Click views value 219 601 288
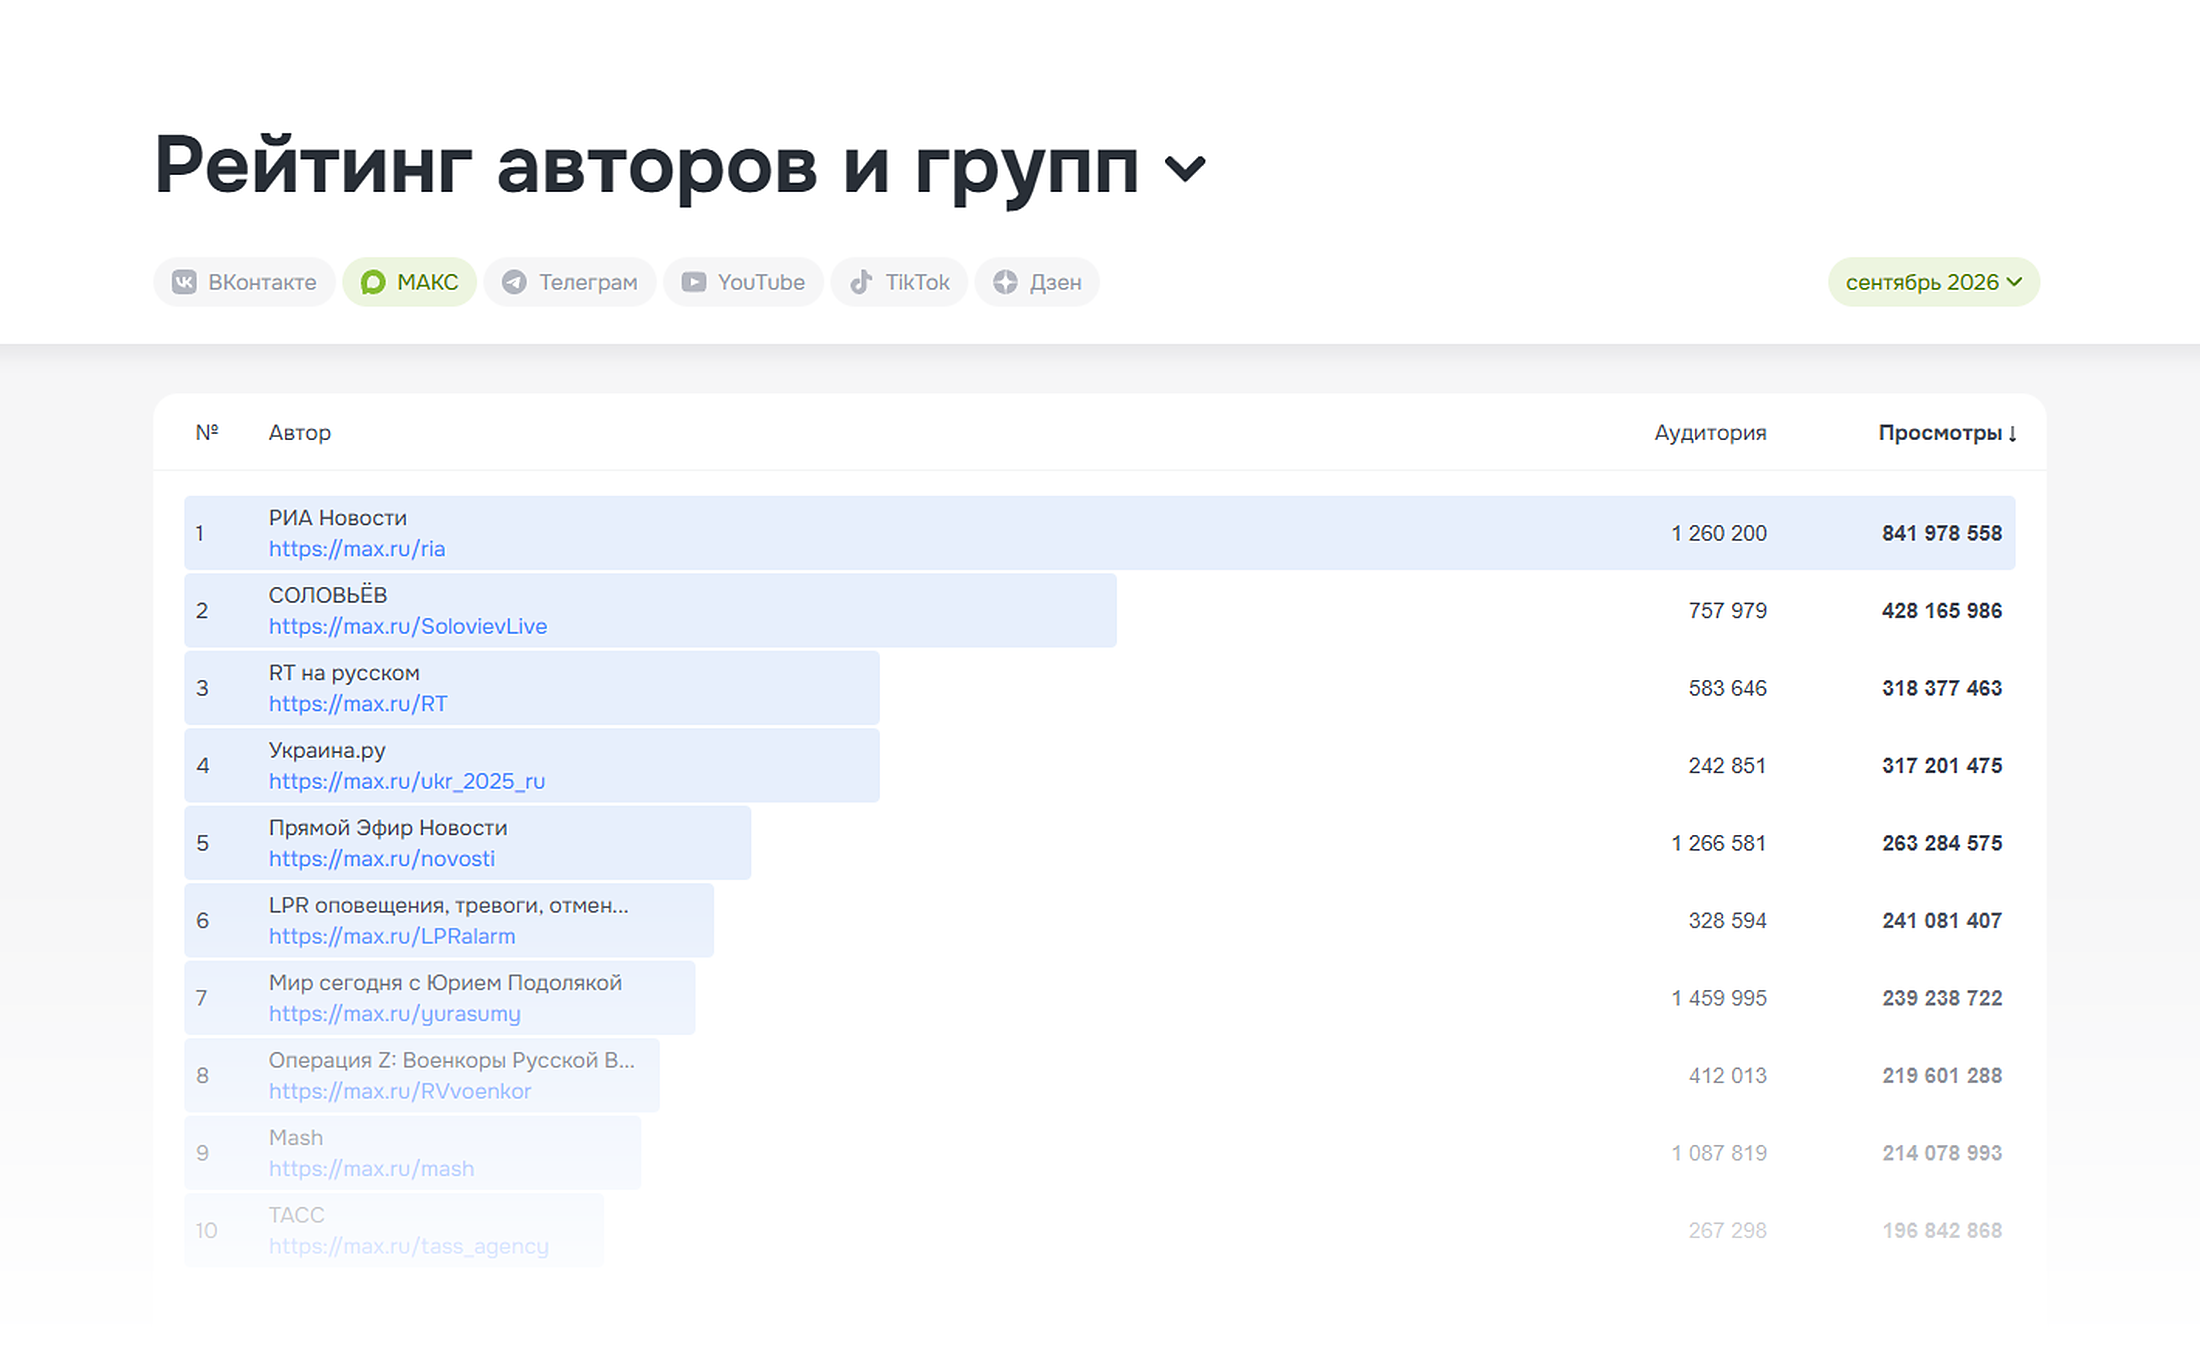 [1942, 1076]
